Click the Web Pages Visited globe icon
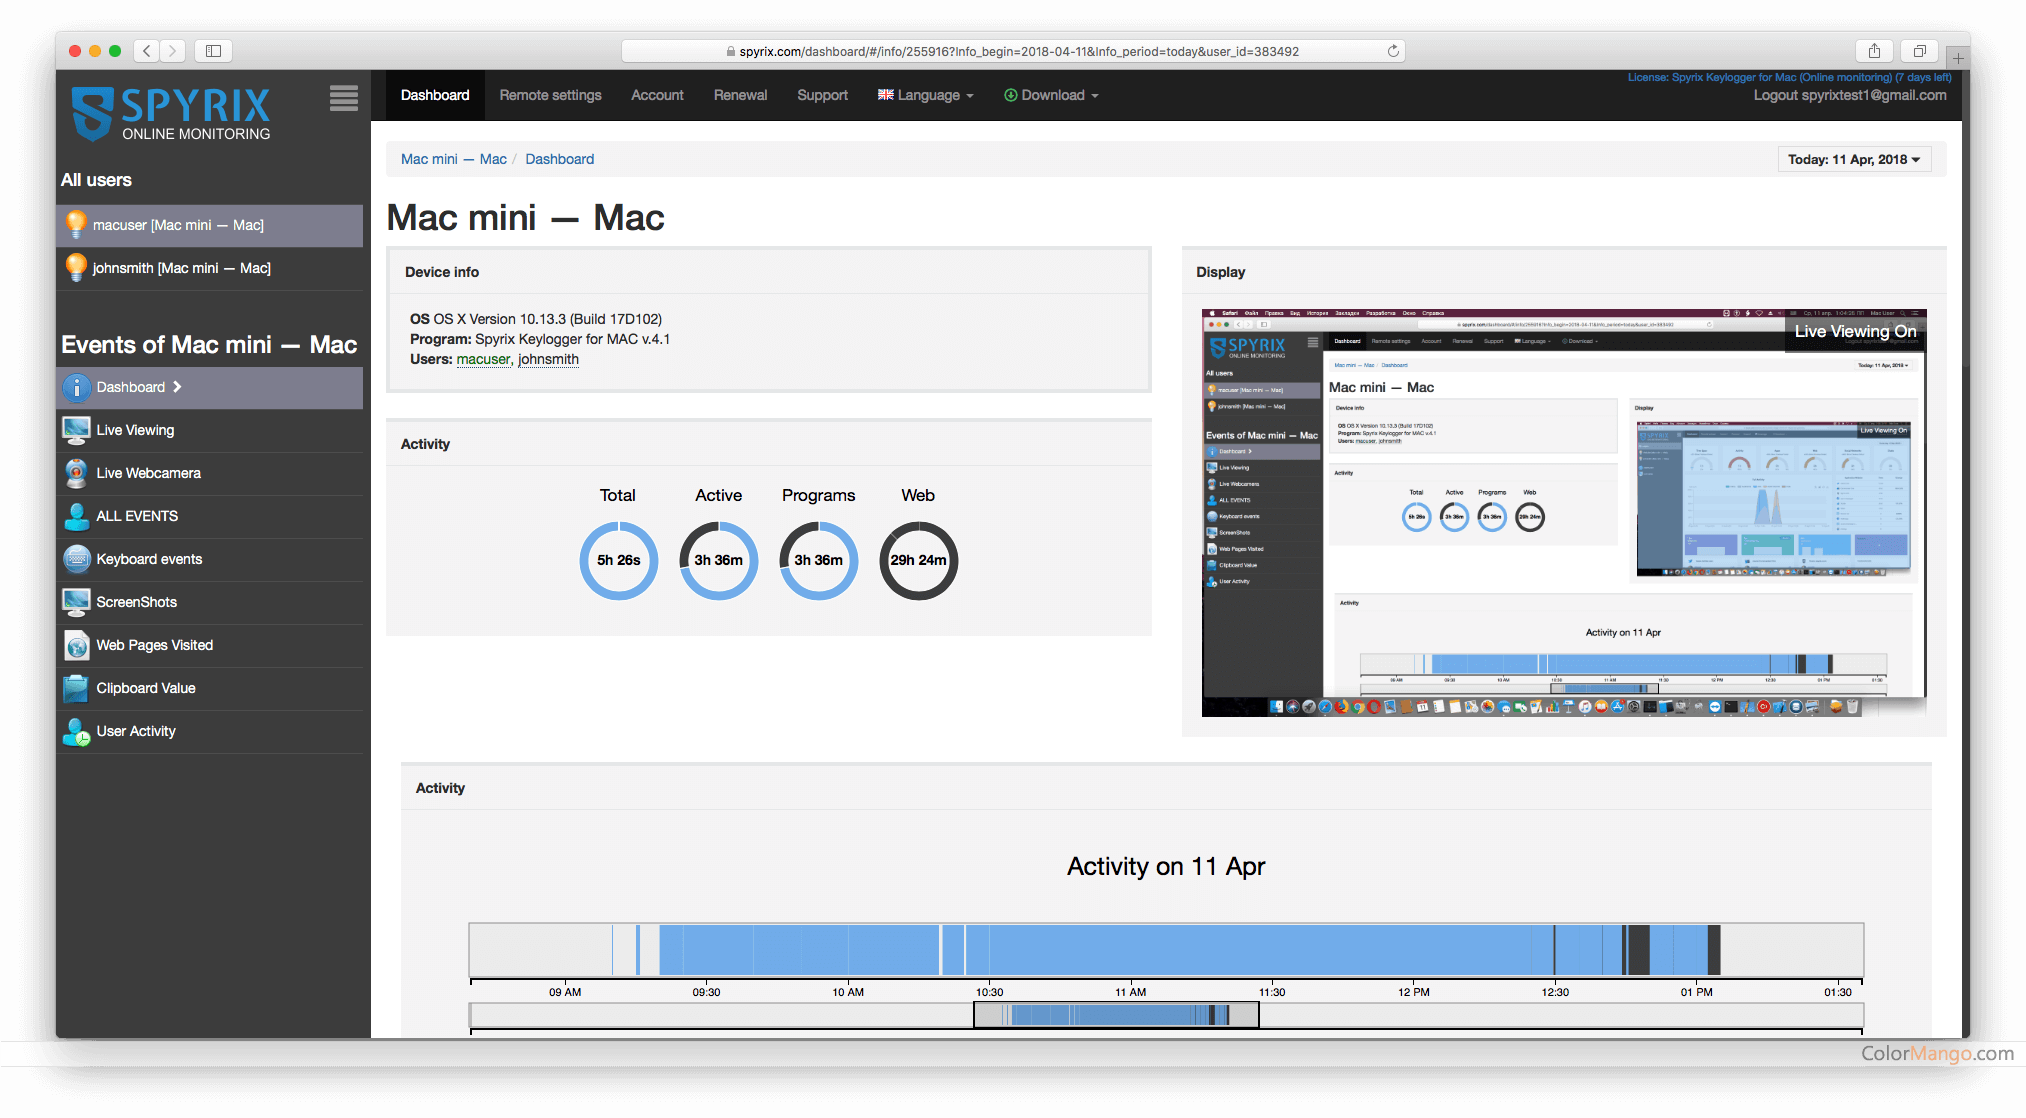2026x1118 pixels. (x=76, y=645)
